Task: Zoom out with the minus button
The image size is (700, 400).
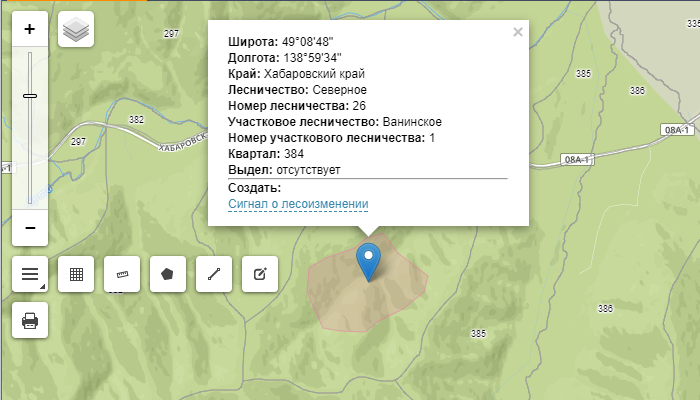Action: (30, 228)
